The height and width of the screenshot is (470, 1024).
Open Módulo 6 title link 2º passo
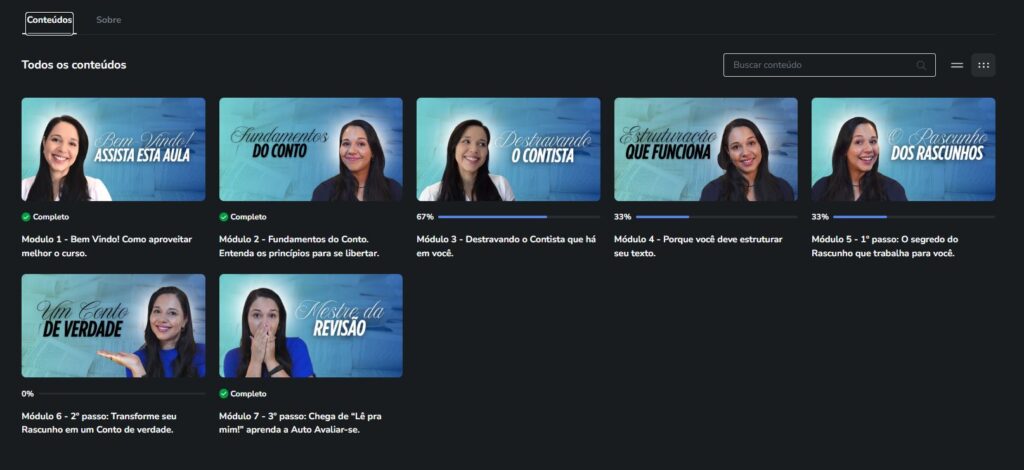(x=98, y=422)
